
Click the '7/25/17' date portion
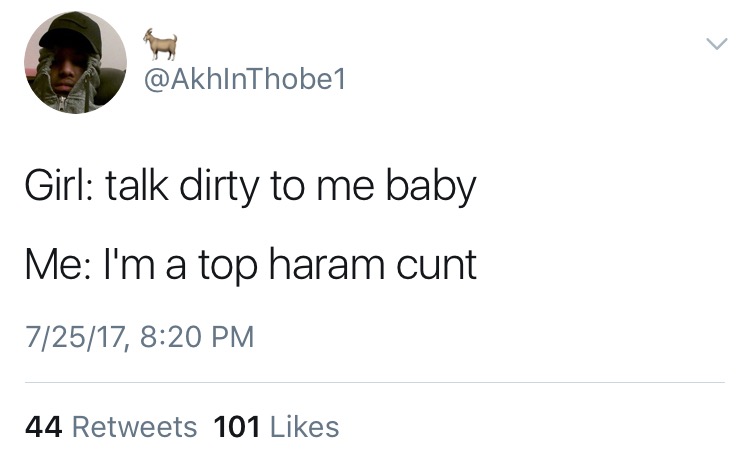coord(77,337)
